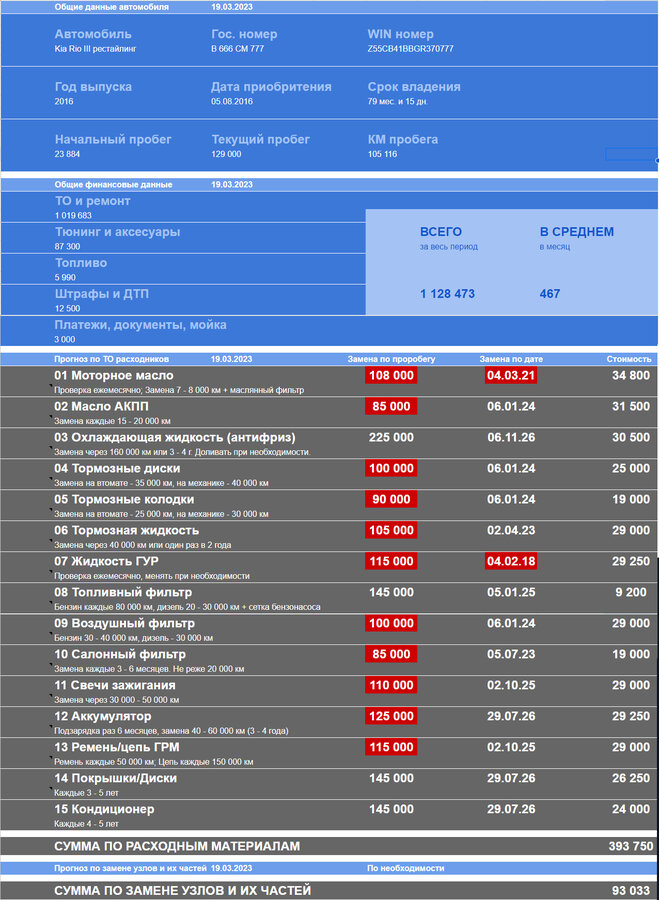
Task: Select '07 Жидкость ГУР' row title
Action: click(106, 561)
